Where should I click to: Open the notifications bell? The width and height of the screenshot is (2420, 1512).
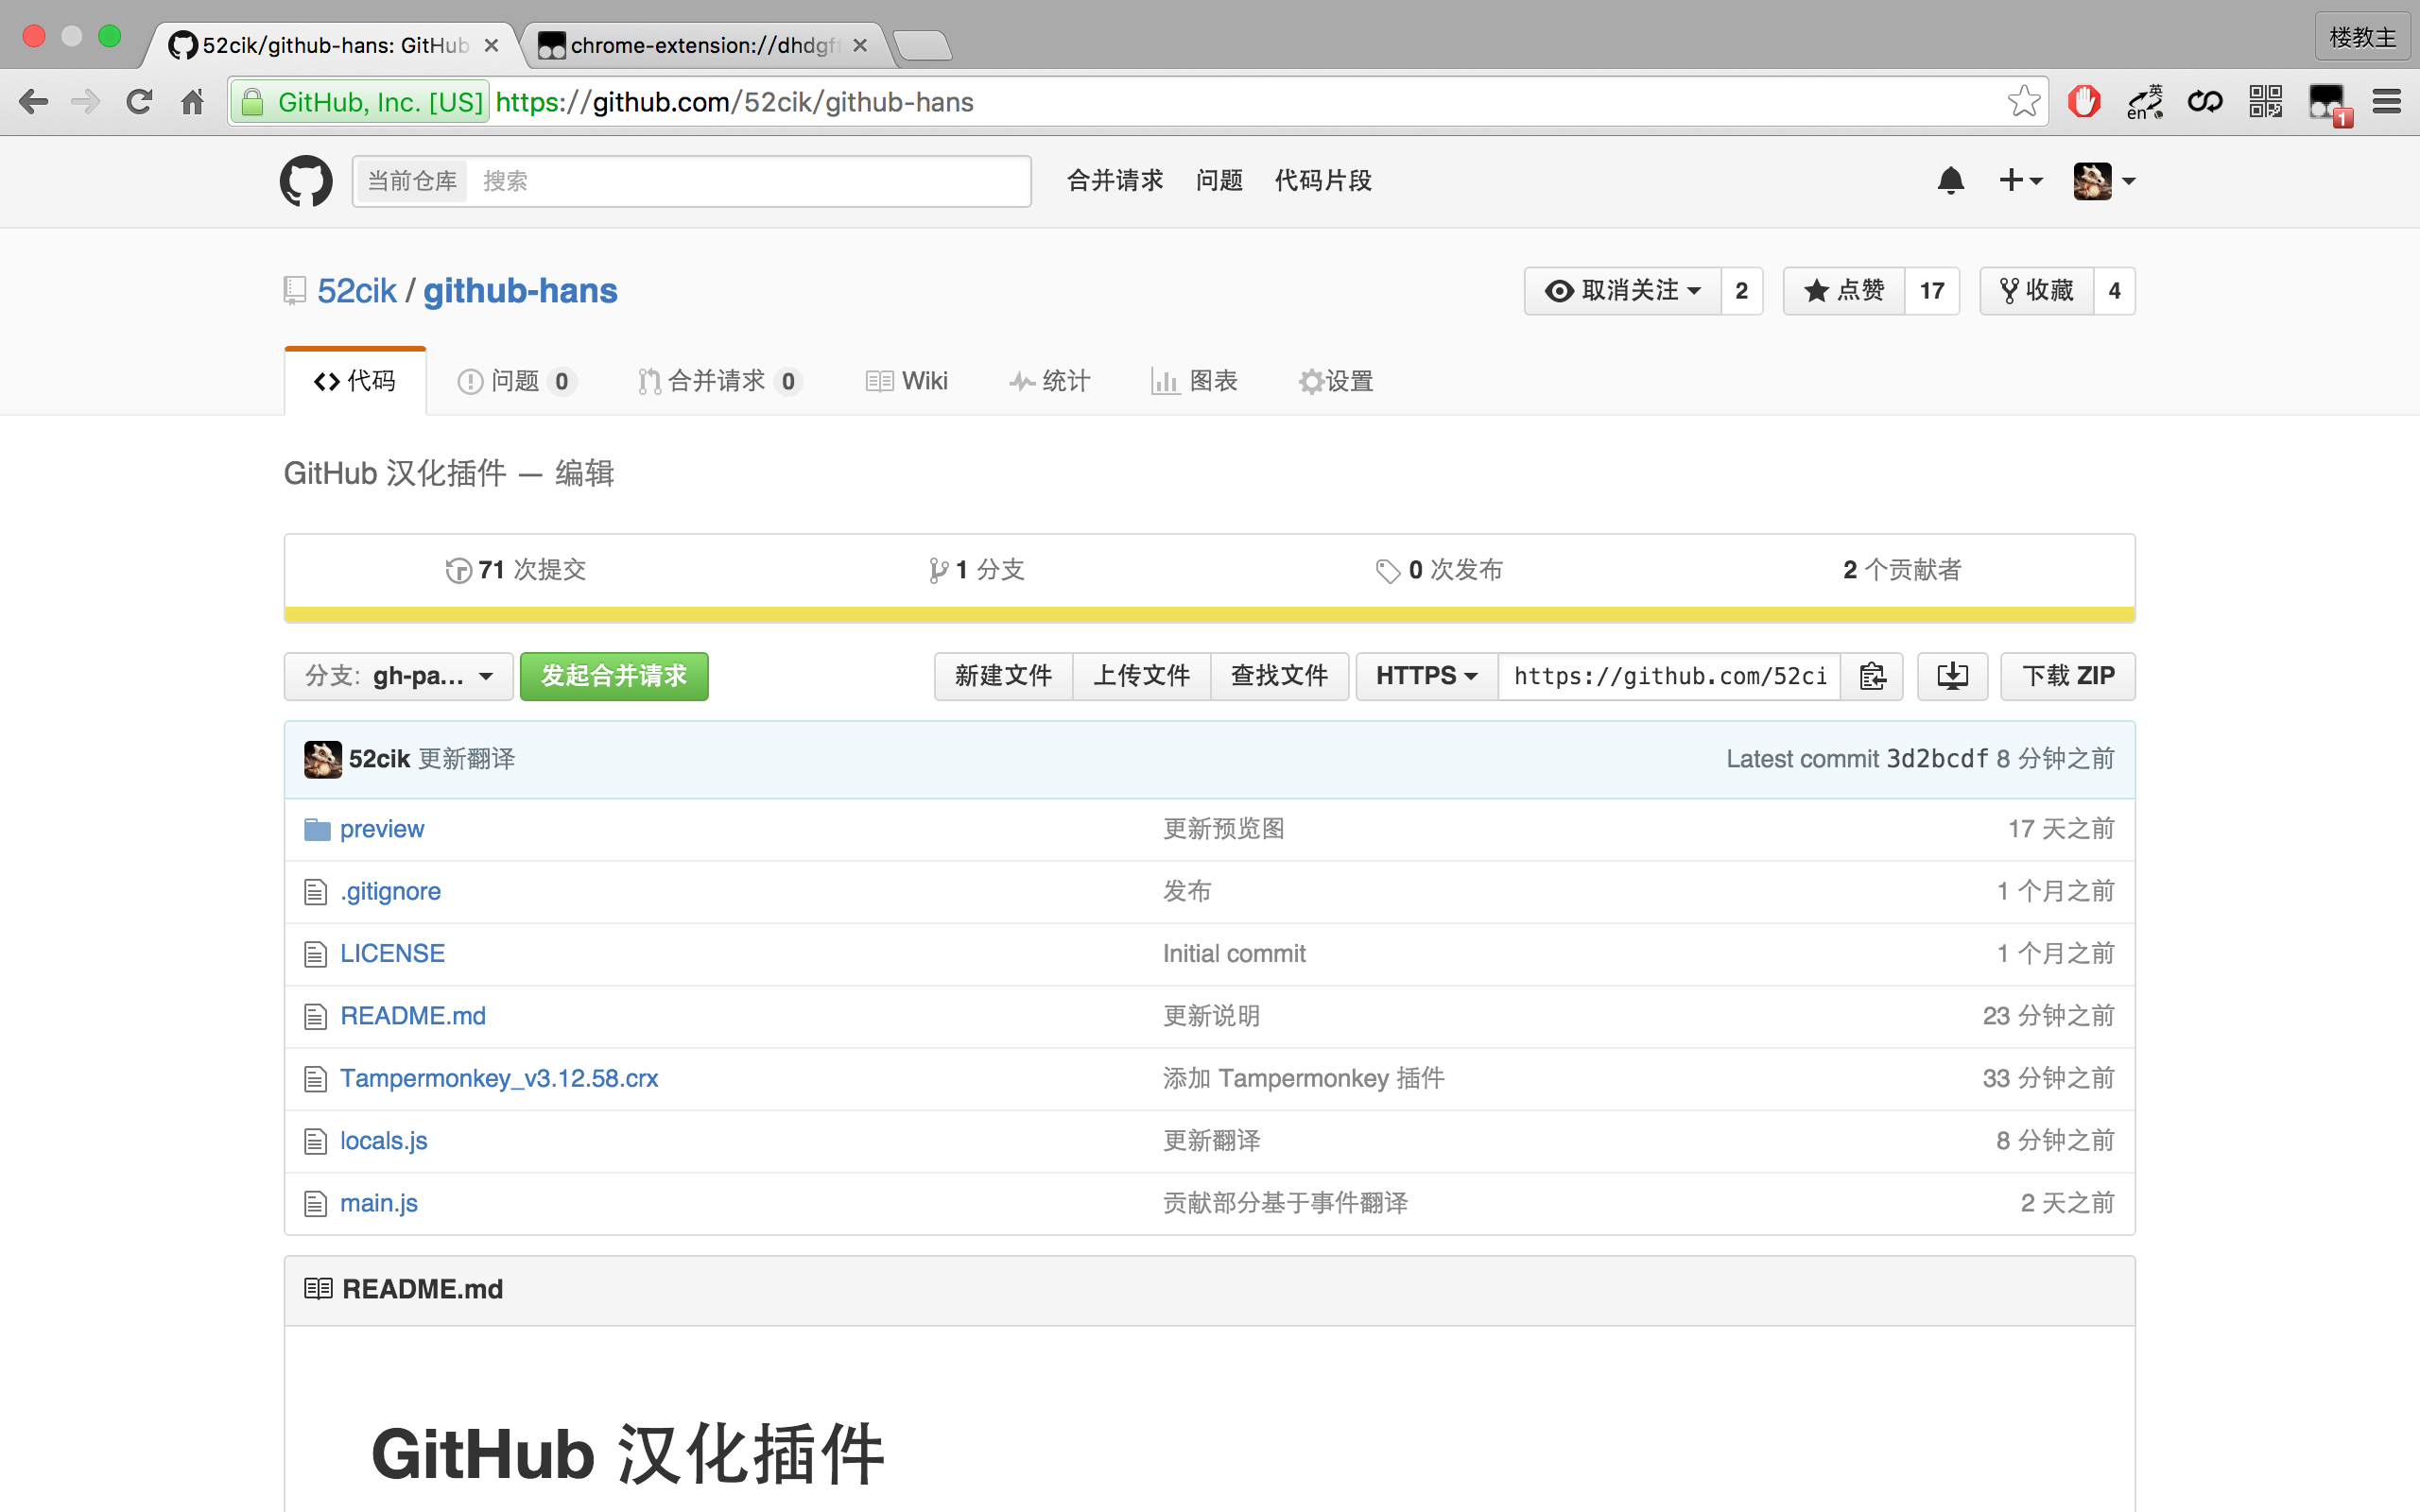(1951, 181)
